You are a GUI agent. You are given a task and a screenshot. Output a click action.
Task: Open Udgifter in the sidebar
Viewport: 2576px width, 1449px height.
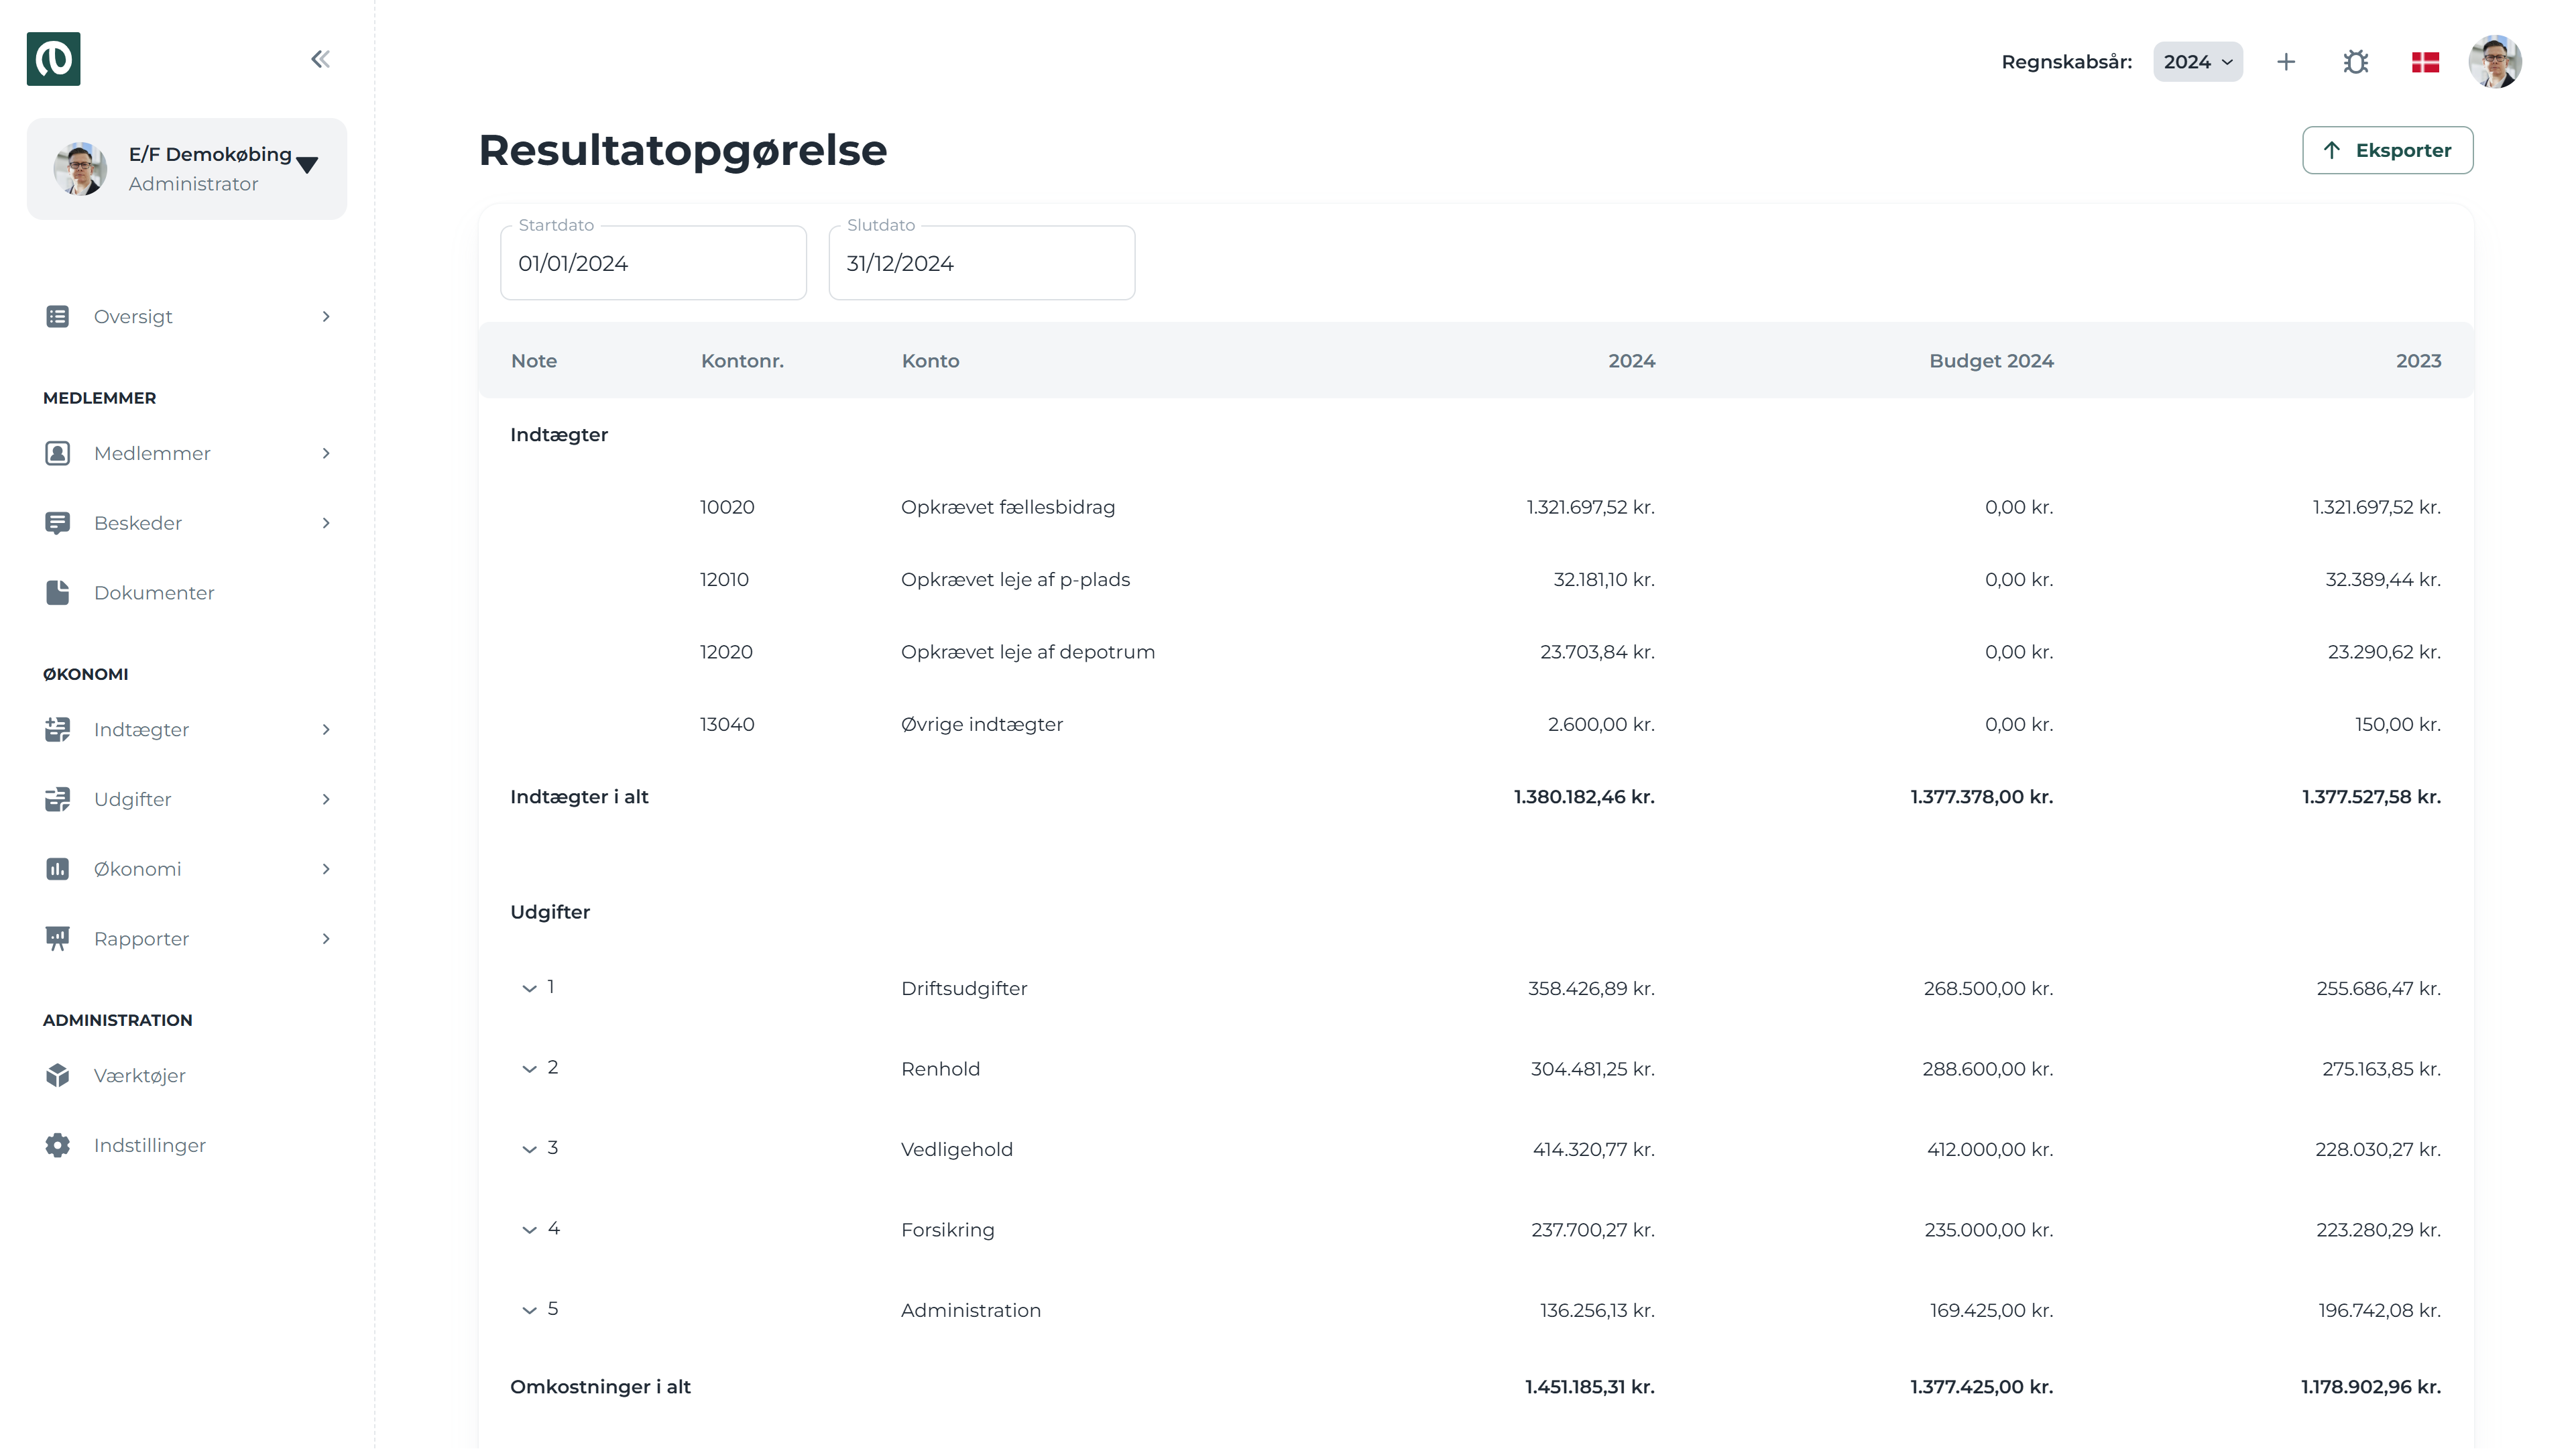[x=187, y=799]
